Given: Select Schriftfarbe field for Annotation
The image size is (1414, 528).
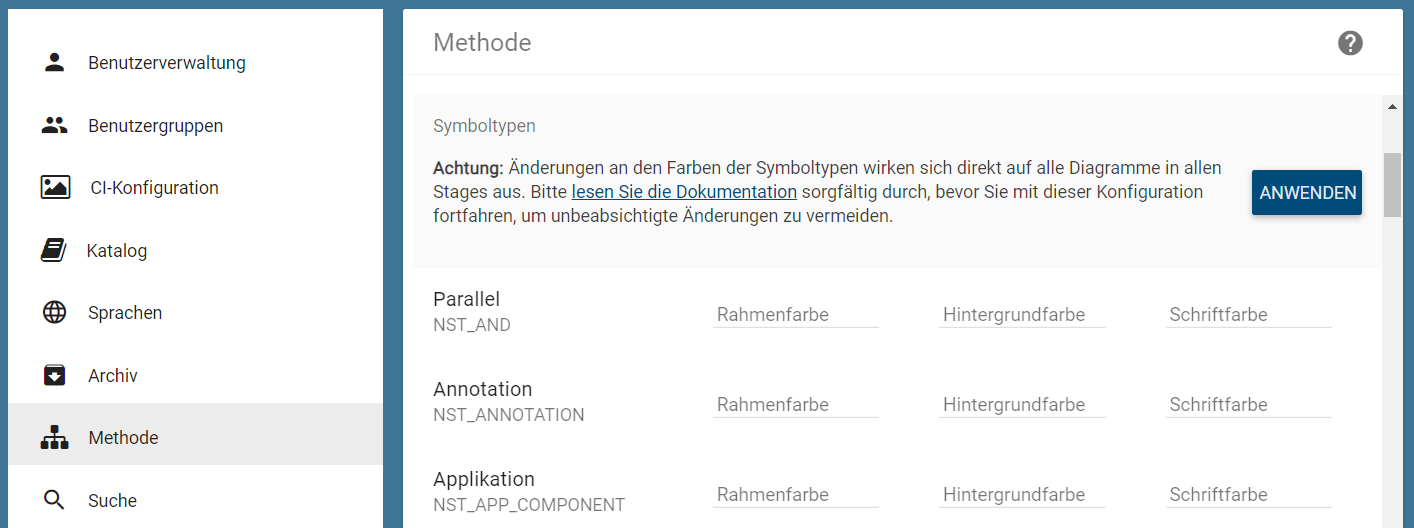Looking at the screenshot, I should pos(1248,405).
